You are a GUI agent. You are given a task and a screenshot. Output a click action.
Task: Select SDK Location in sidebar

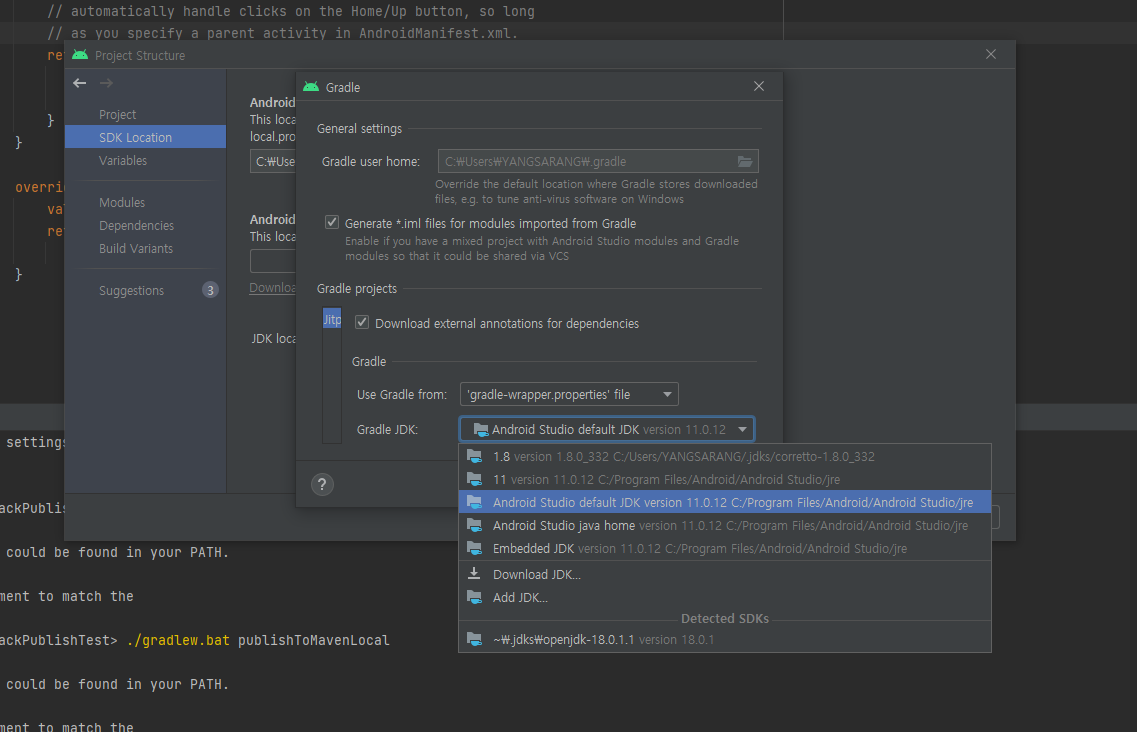point(145,137)
